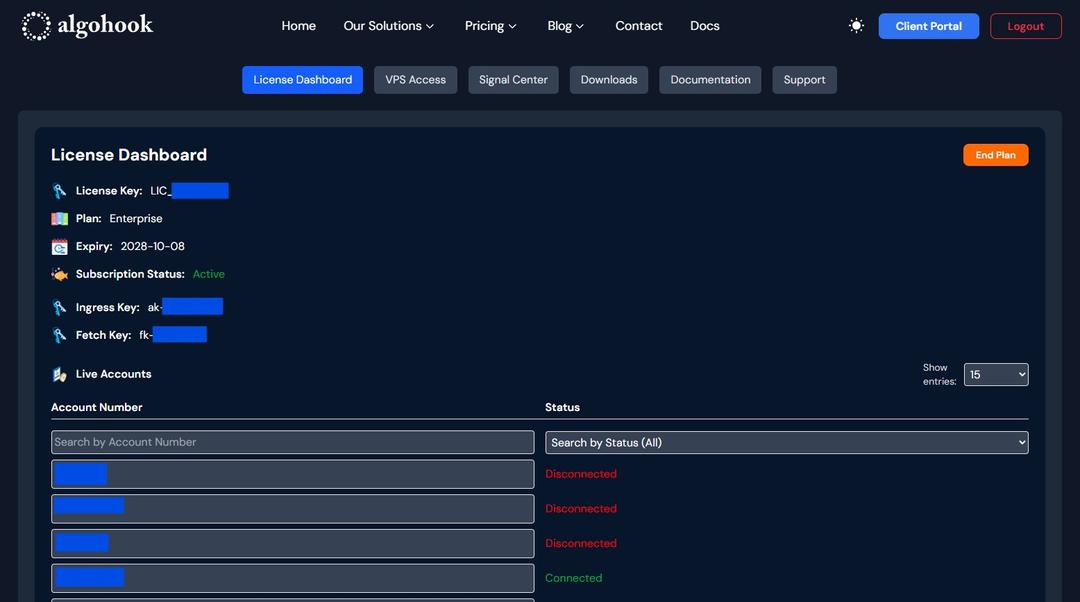
Task: Click the algohook logo icon
Action: coord(36,26)
